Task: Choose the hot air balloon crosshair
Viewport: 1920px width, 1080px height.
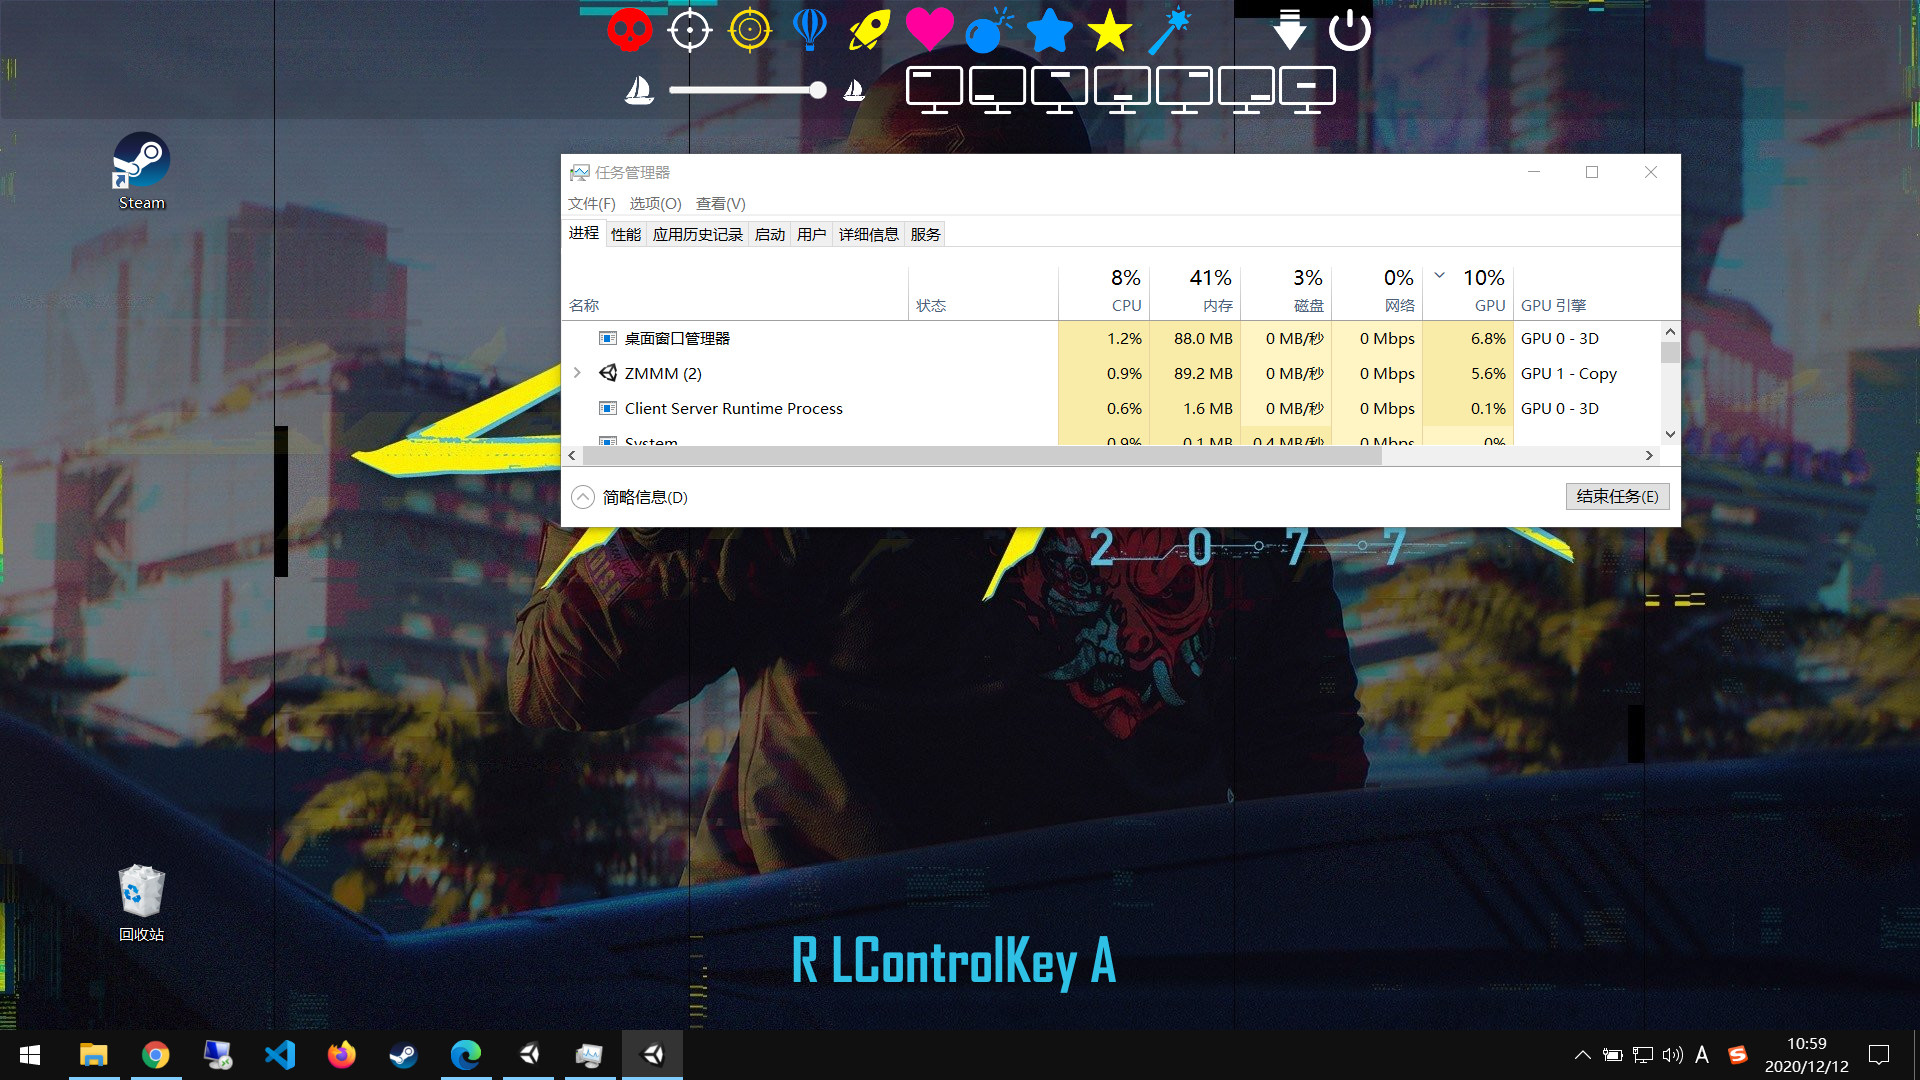Action: (x=809, y=29)
